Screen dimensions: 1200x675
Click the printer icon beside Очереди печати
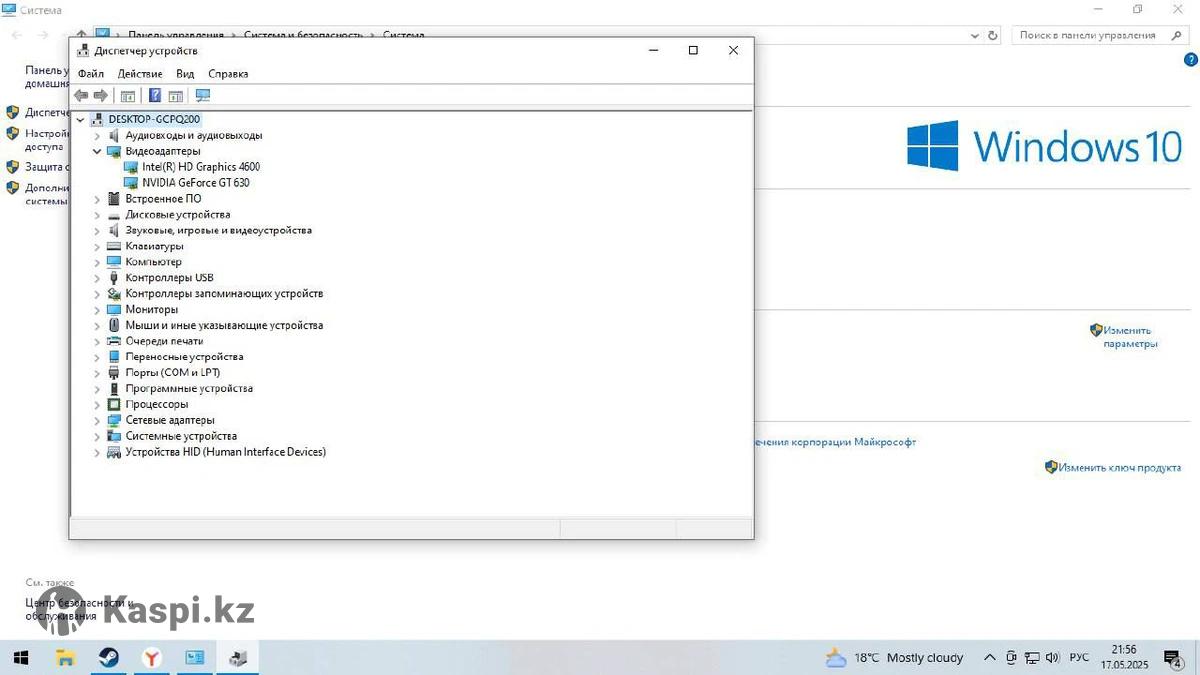click(114, 341)
